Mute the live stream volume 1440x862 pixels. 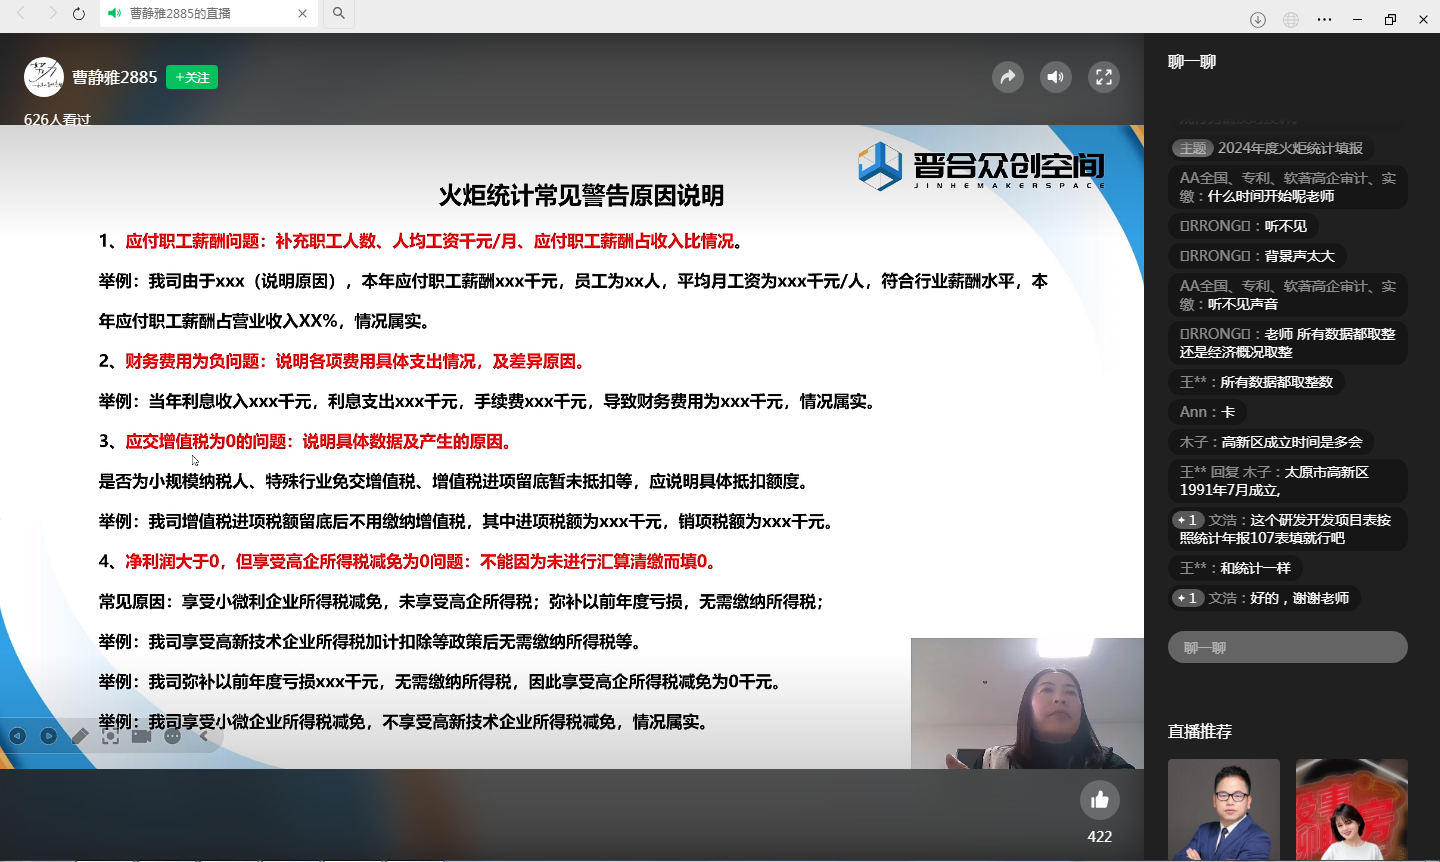click(1056, 77)
